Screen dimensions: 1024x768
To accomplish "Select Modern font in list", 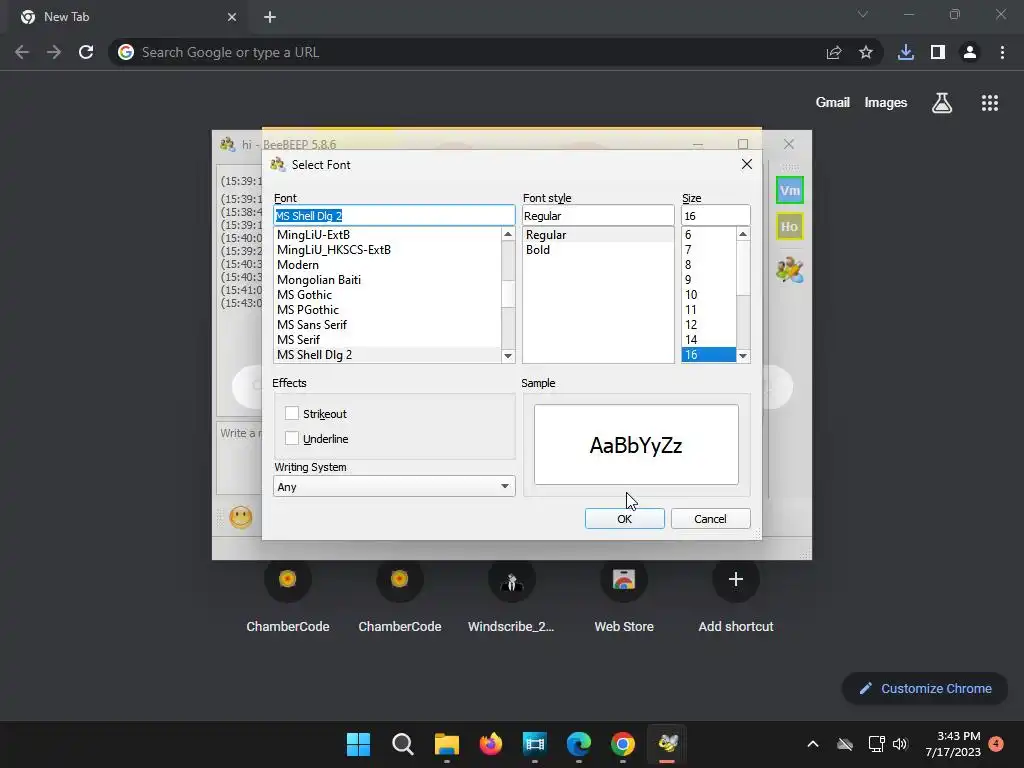I will point(388,264).
